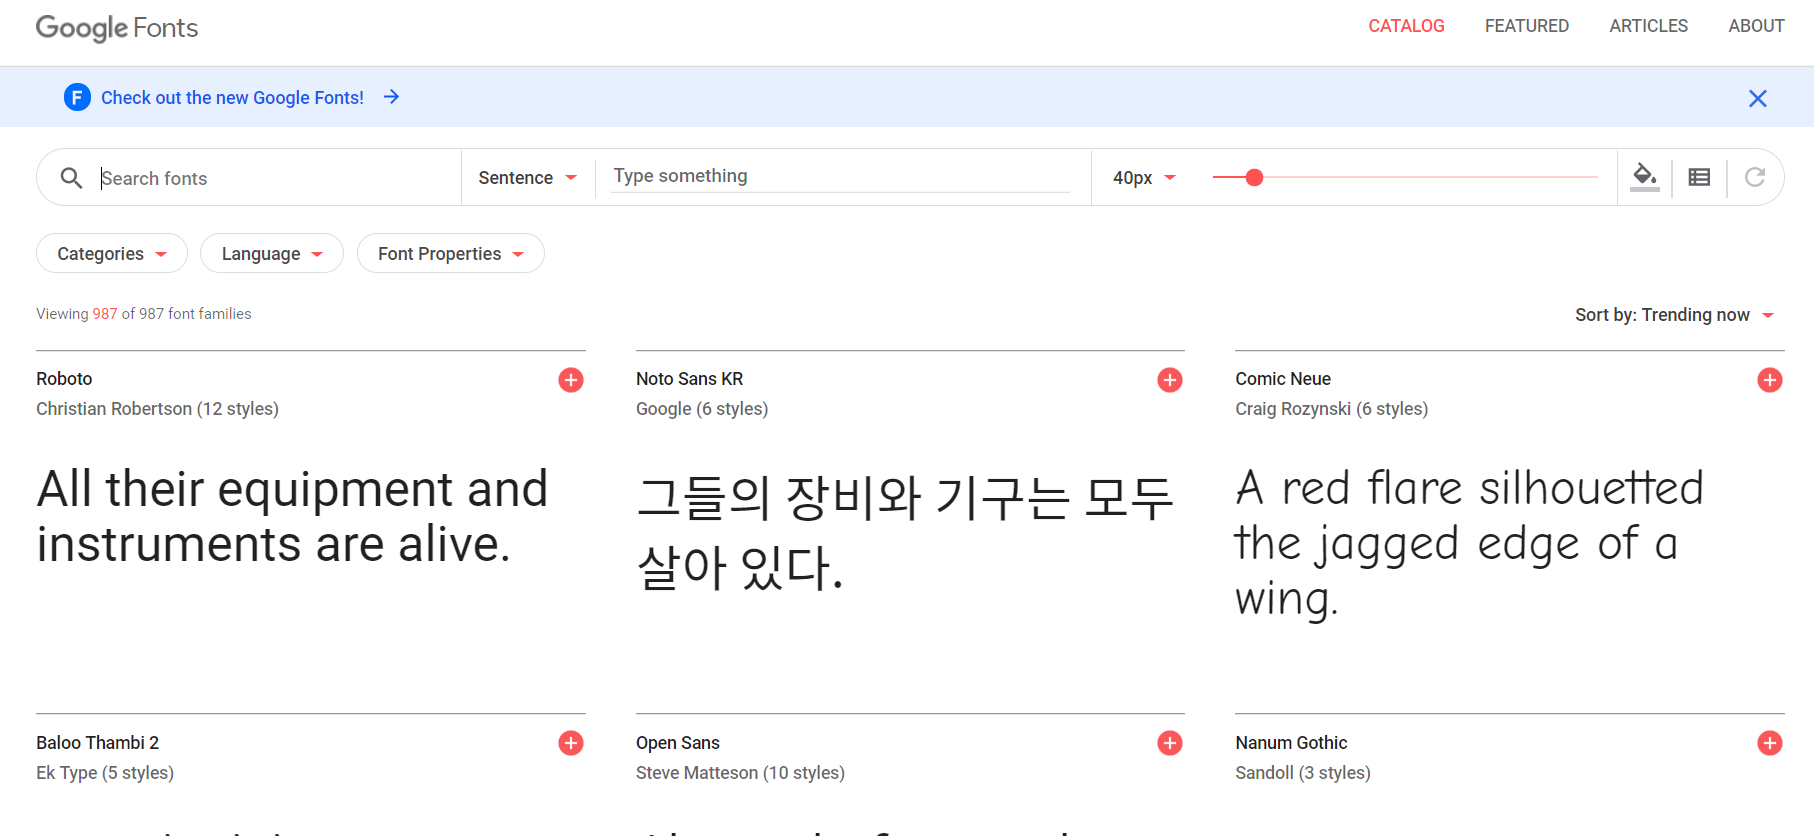Click 'Craig Rozynski (6 styles)' text
Viewport: 1814px width, 836px height.
click(x=1331, y=409)
